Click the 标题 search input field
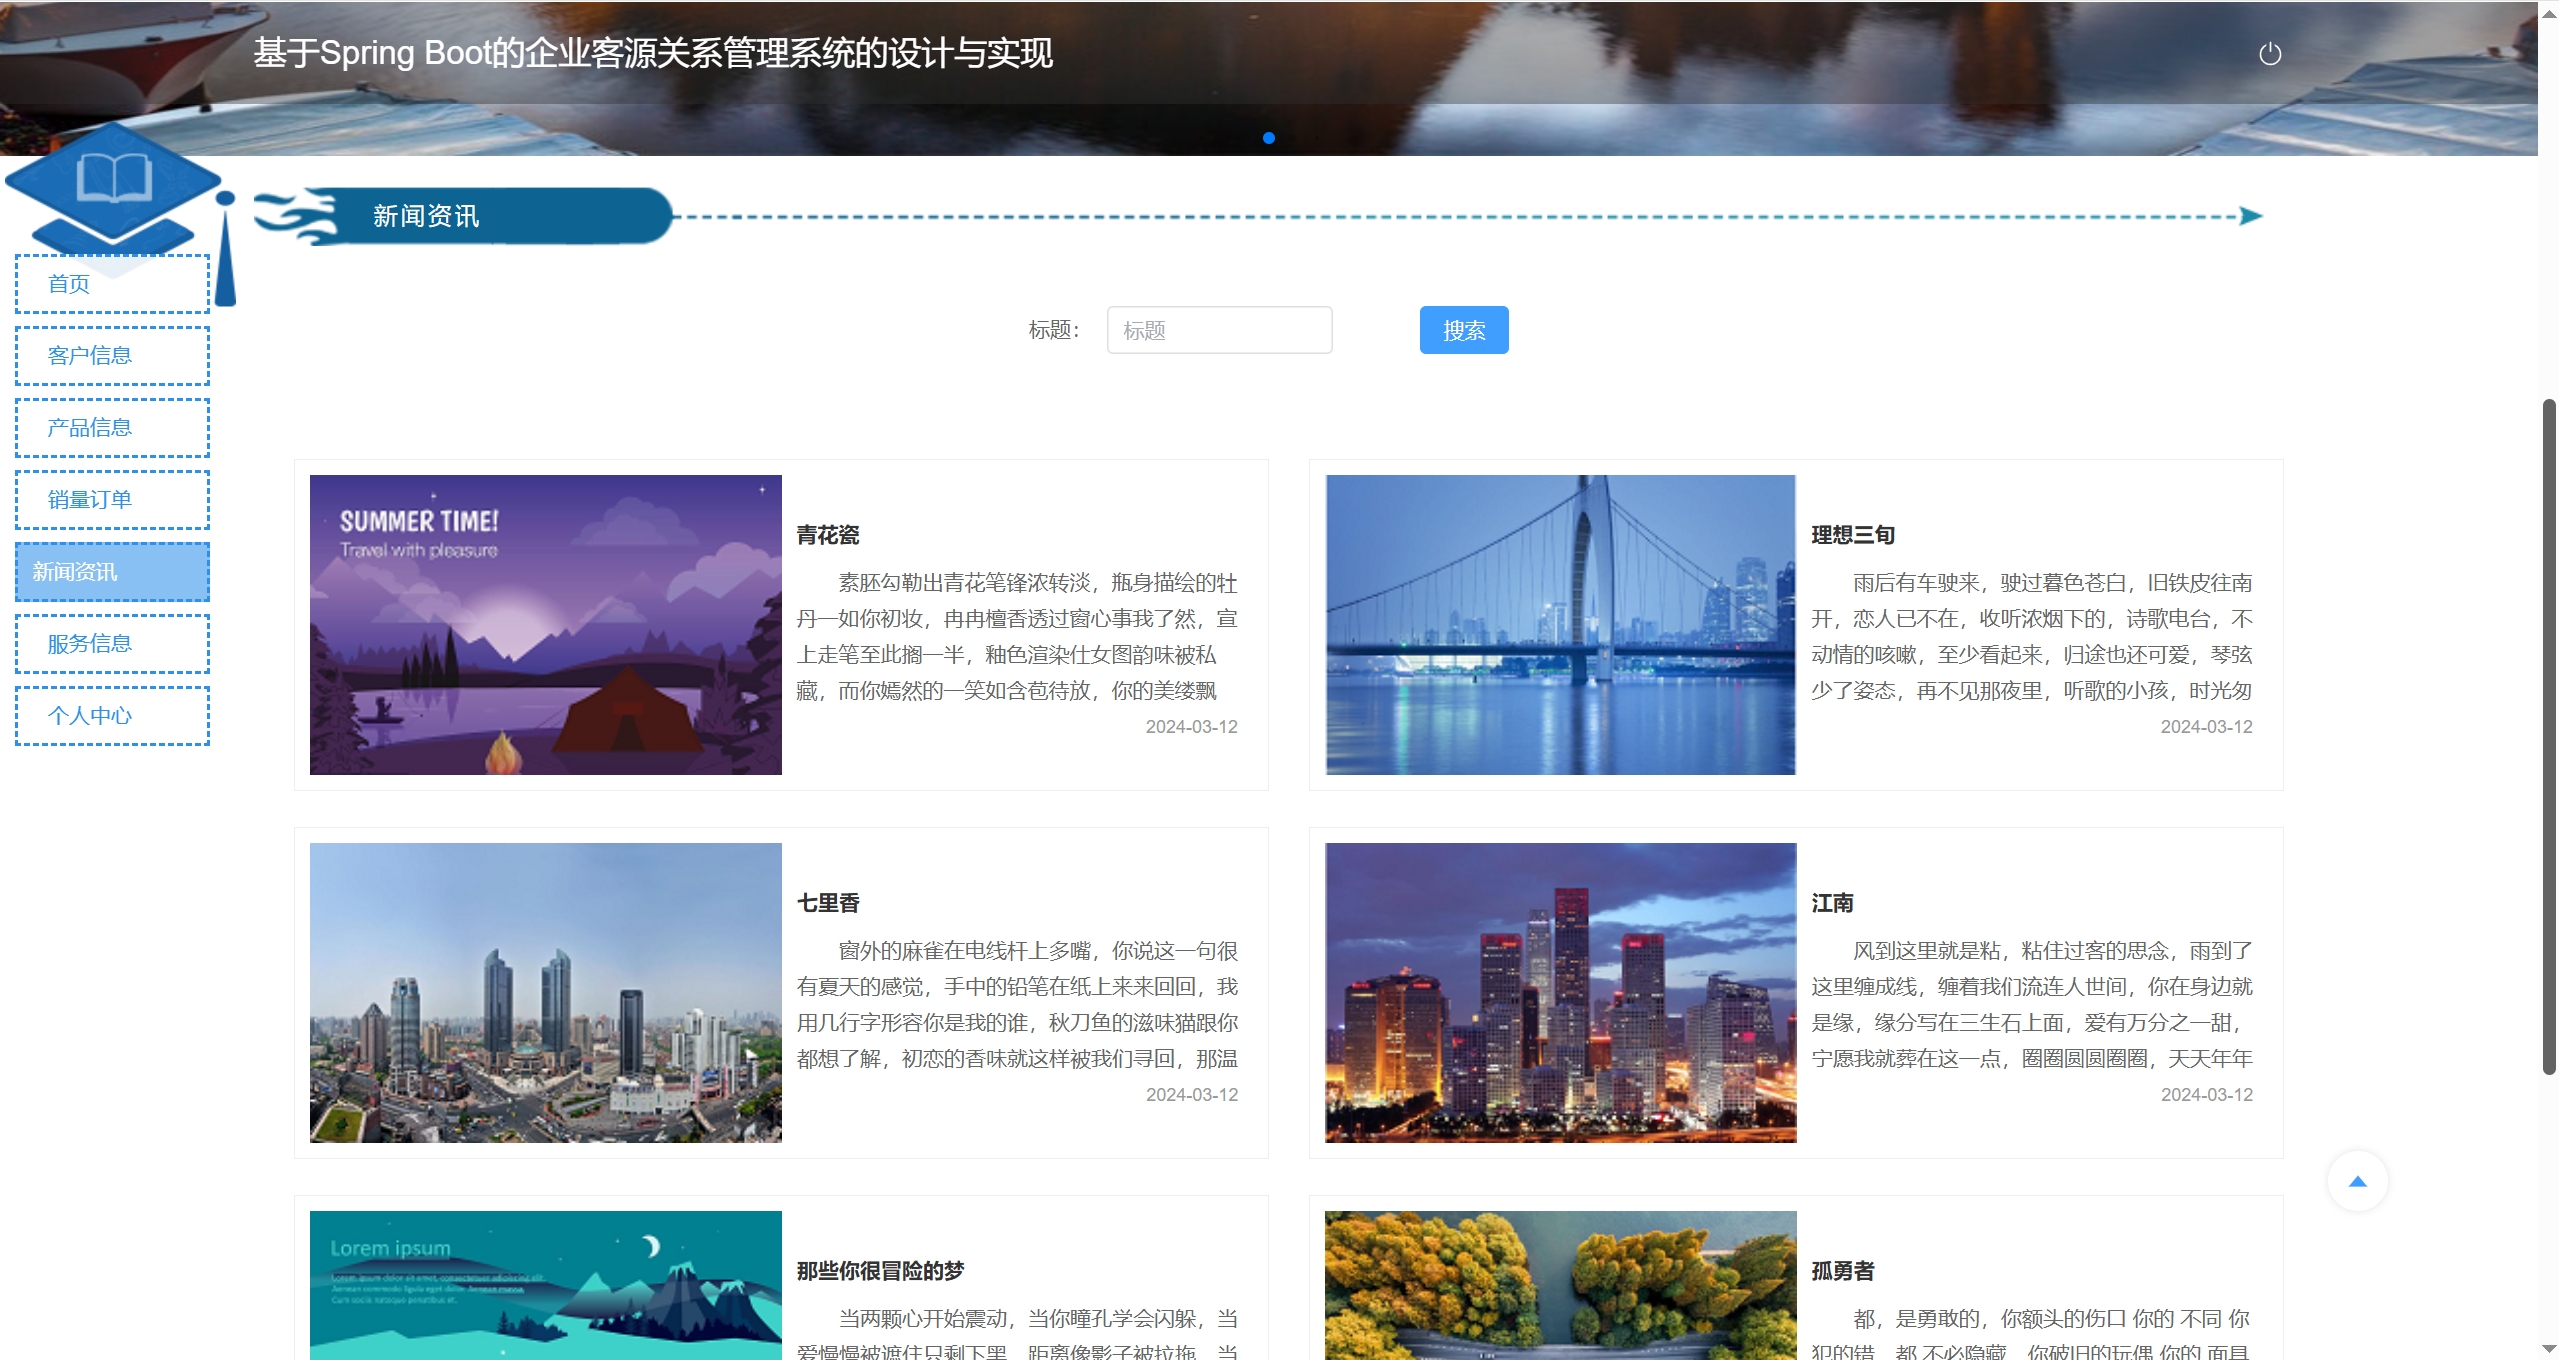This screenshot has width=2559, height=1360. [1219, 330]
